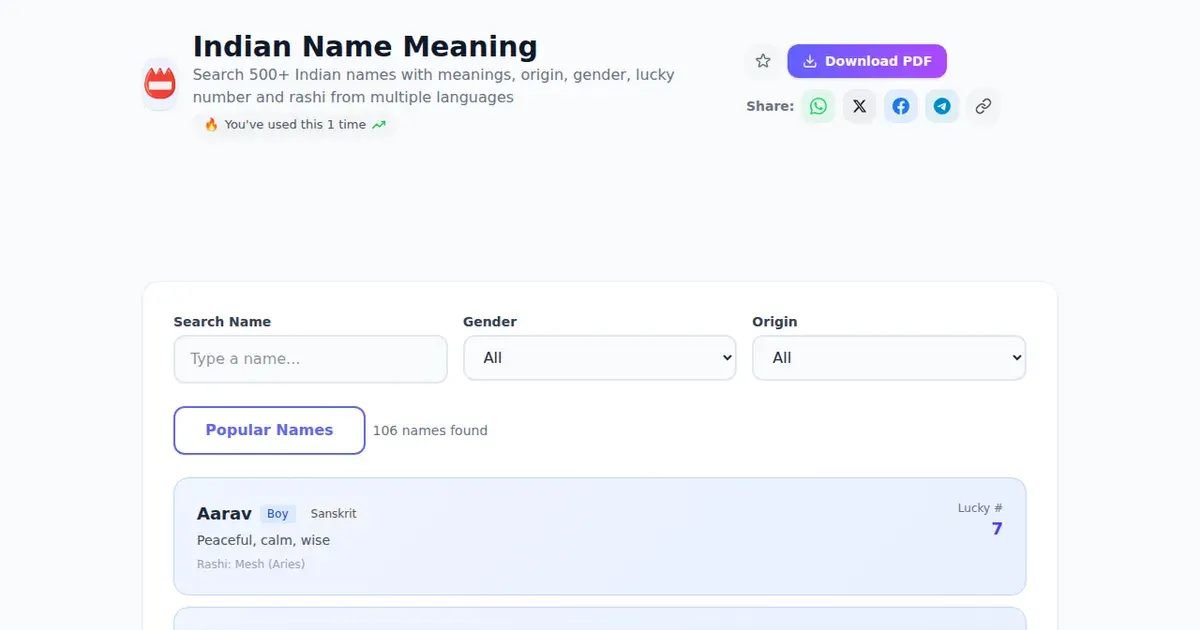This screenshot has height=630, width=1200.
Task: Click the lucky number 7 value
Action: click(997, 529)
